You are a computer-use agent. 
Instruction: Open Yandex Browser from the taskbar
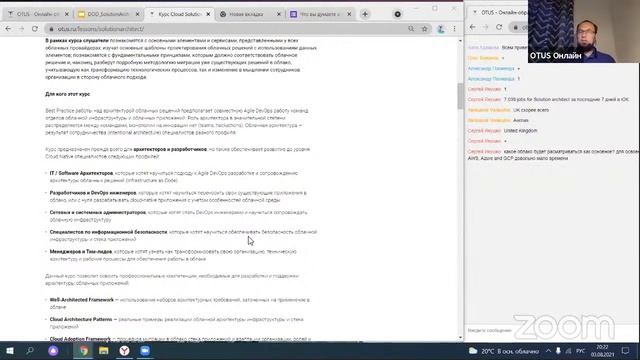point(124,351)
